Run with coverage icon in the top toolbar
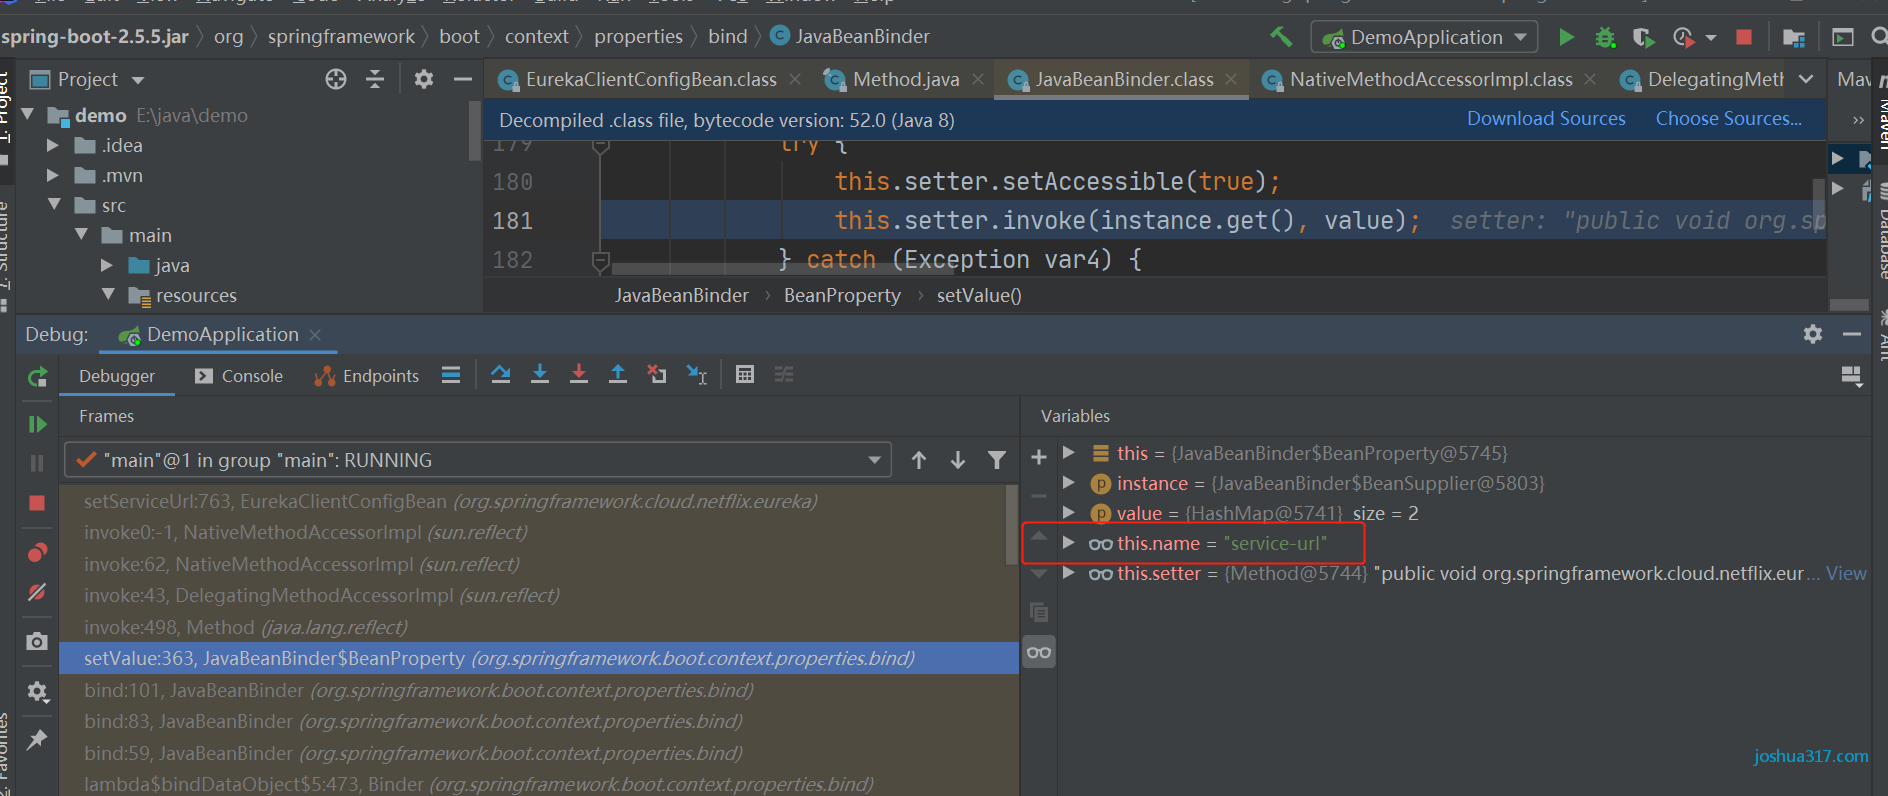Screen dimensions: 1888x796 (1643, 37)
